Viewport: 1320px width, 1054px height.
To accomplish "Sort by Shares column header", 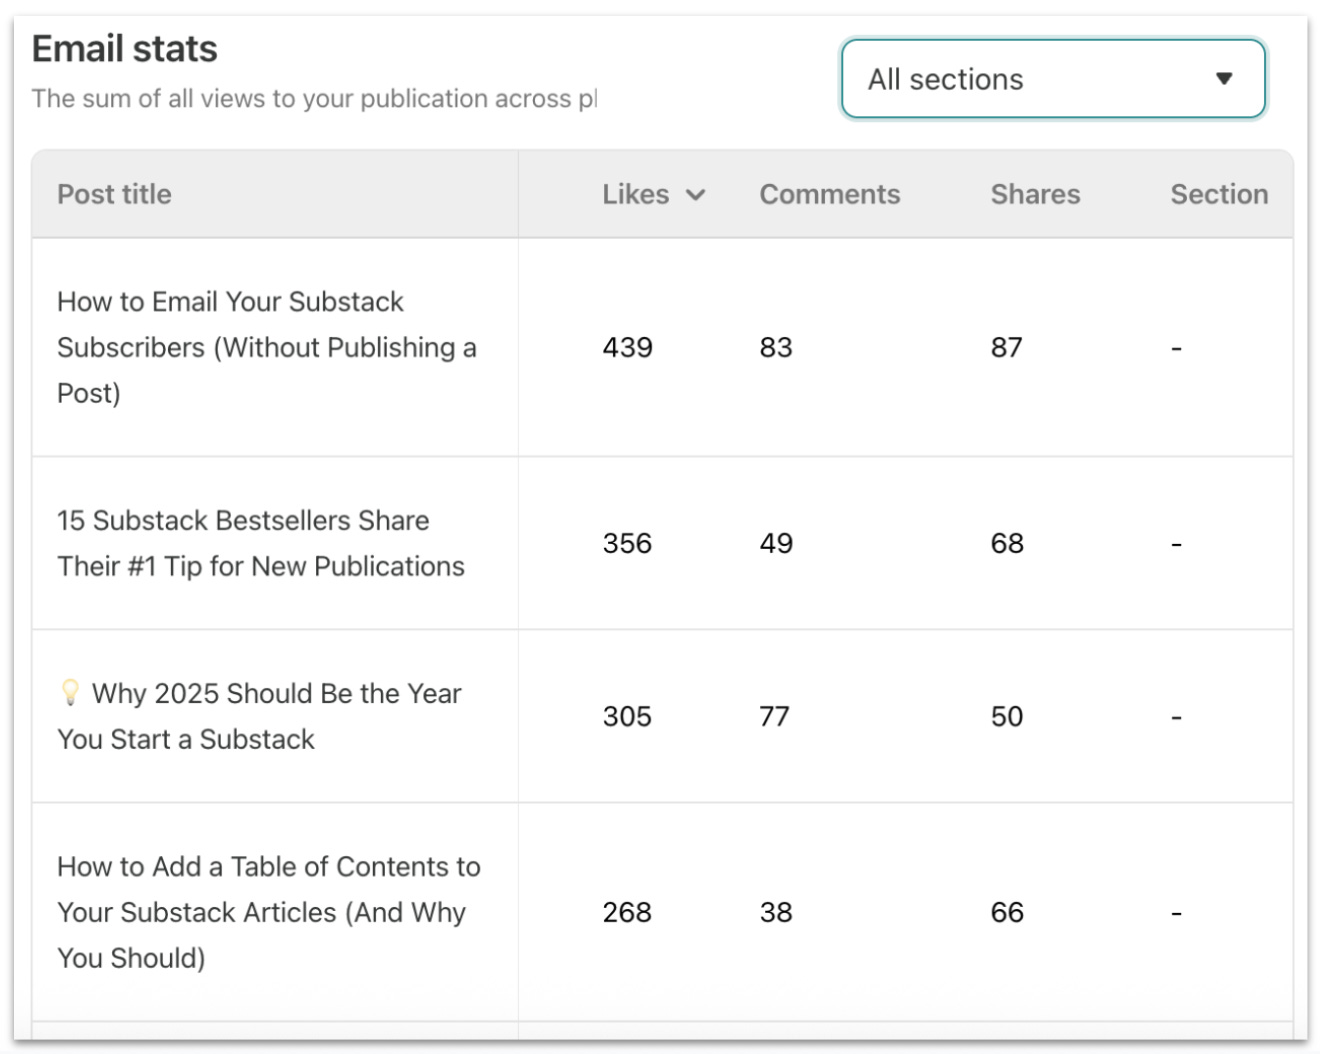I will (1035, 194).
